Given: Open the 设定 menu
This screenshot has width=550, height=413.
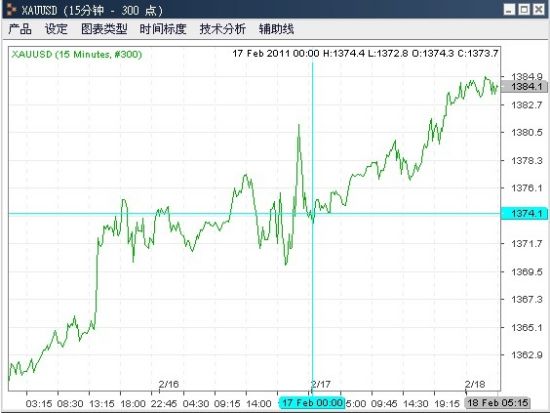Looking at the screenshot, I should click(56, 29).
